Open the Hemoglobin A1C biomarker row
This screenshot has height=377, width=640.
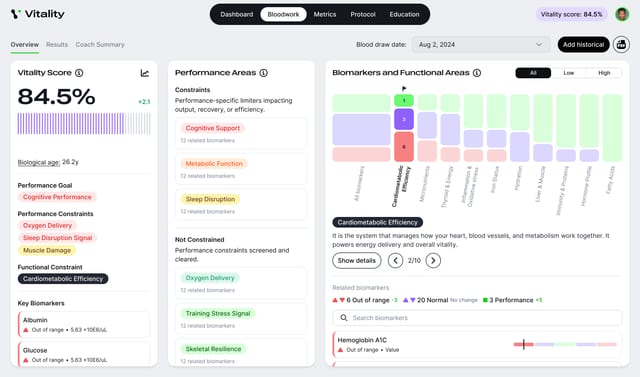(477, 344)
